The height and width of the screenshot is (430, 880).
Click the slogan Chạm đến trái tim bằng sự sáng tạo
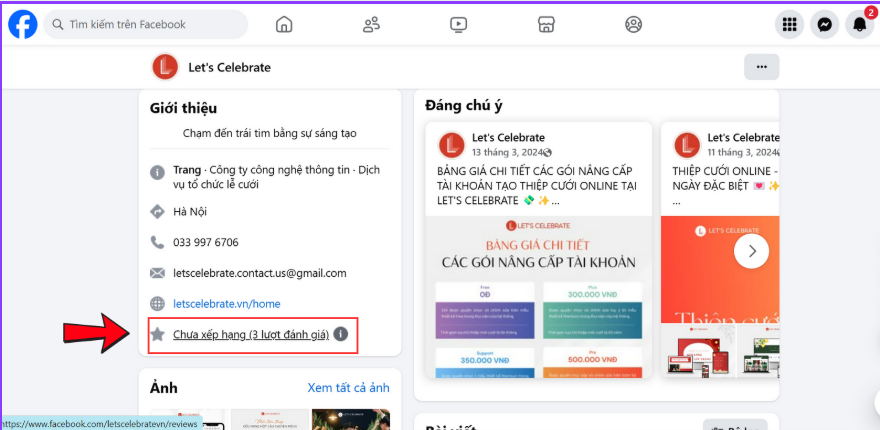point(270,134)
